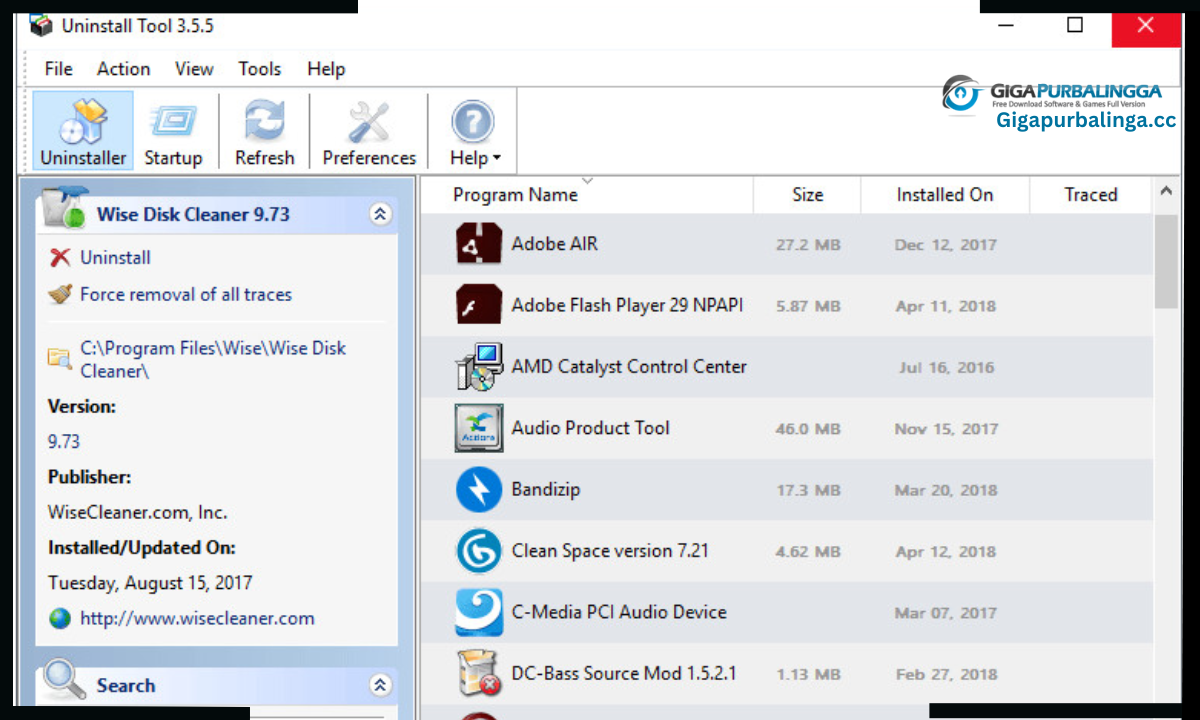Click the magnifier Search panel icon
Viewport: 1200px width, 720px height.
[64, 681]
